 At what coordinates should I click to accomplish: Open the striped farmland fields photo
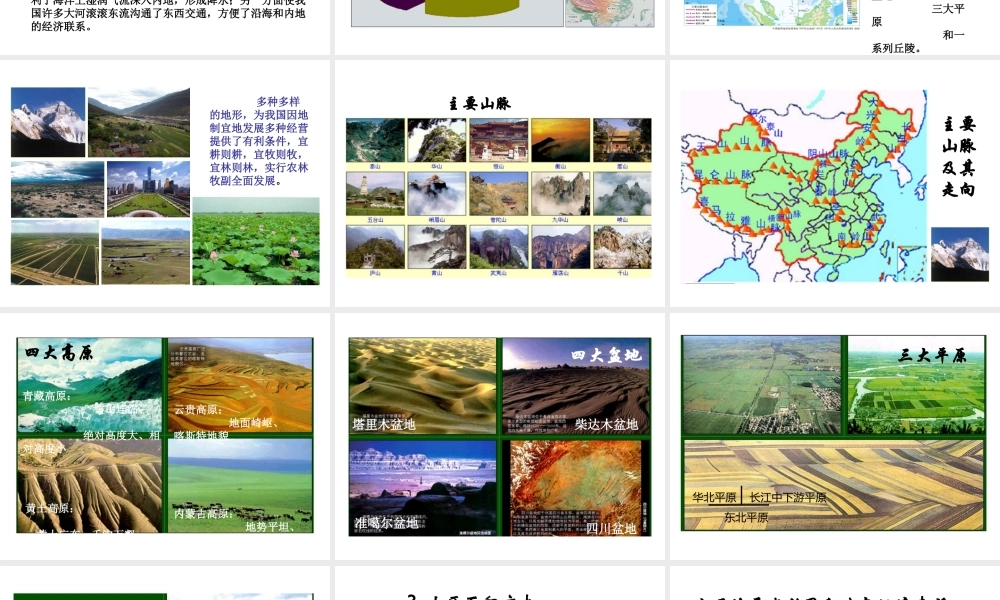(55, 252)
